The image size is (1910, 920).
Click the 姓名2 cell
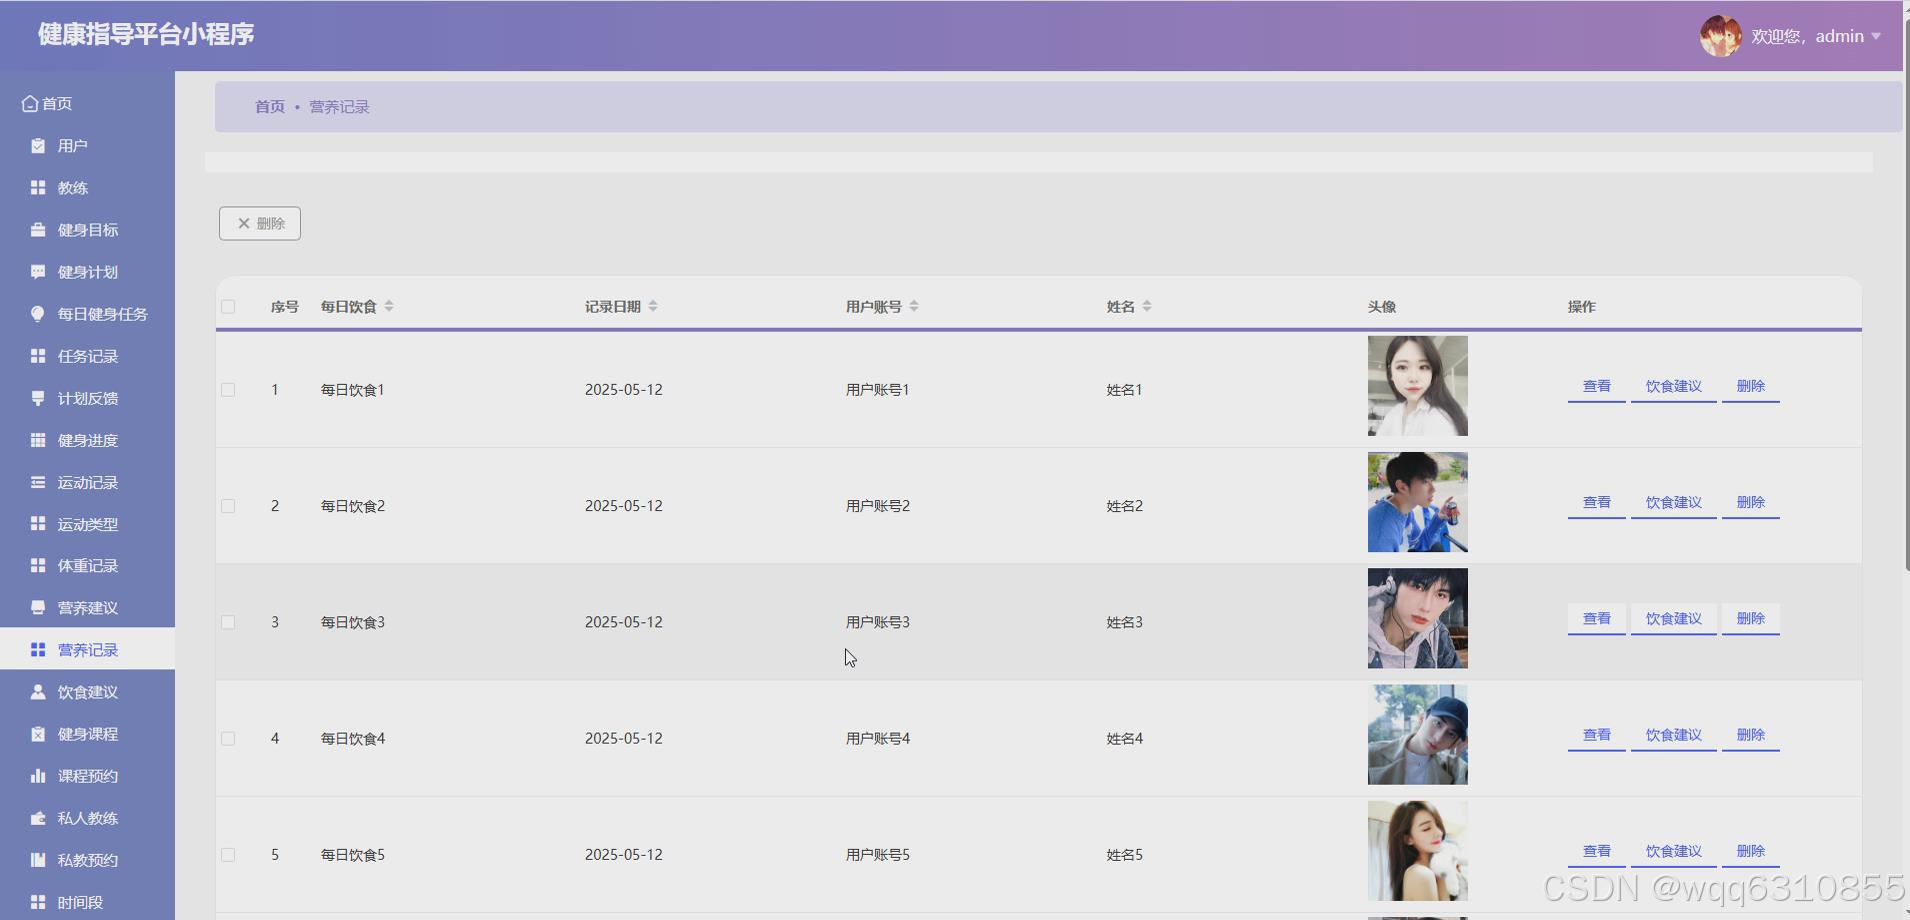pyautogui.click(x=1125, y=506)
